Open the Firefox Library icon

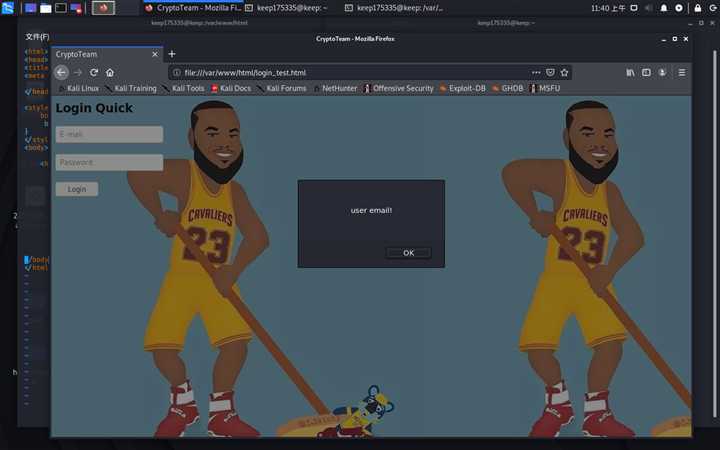tap(630, 72)
